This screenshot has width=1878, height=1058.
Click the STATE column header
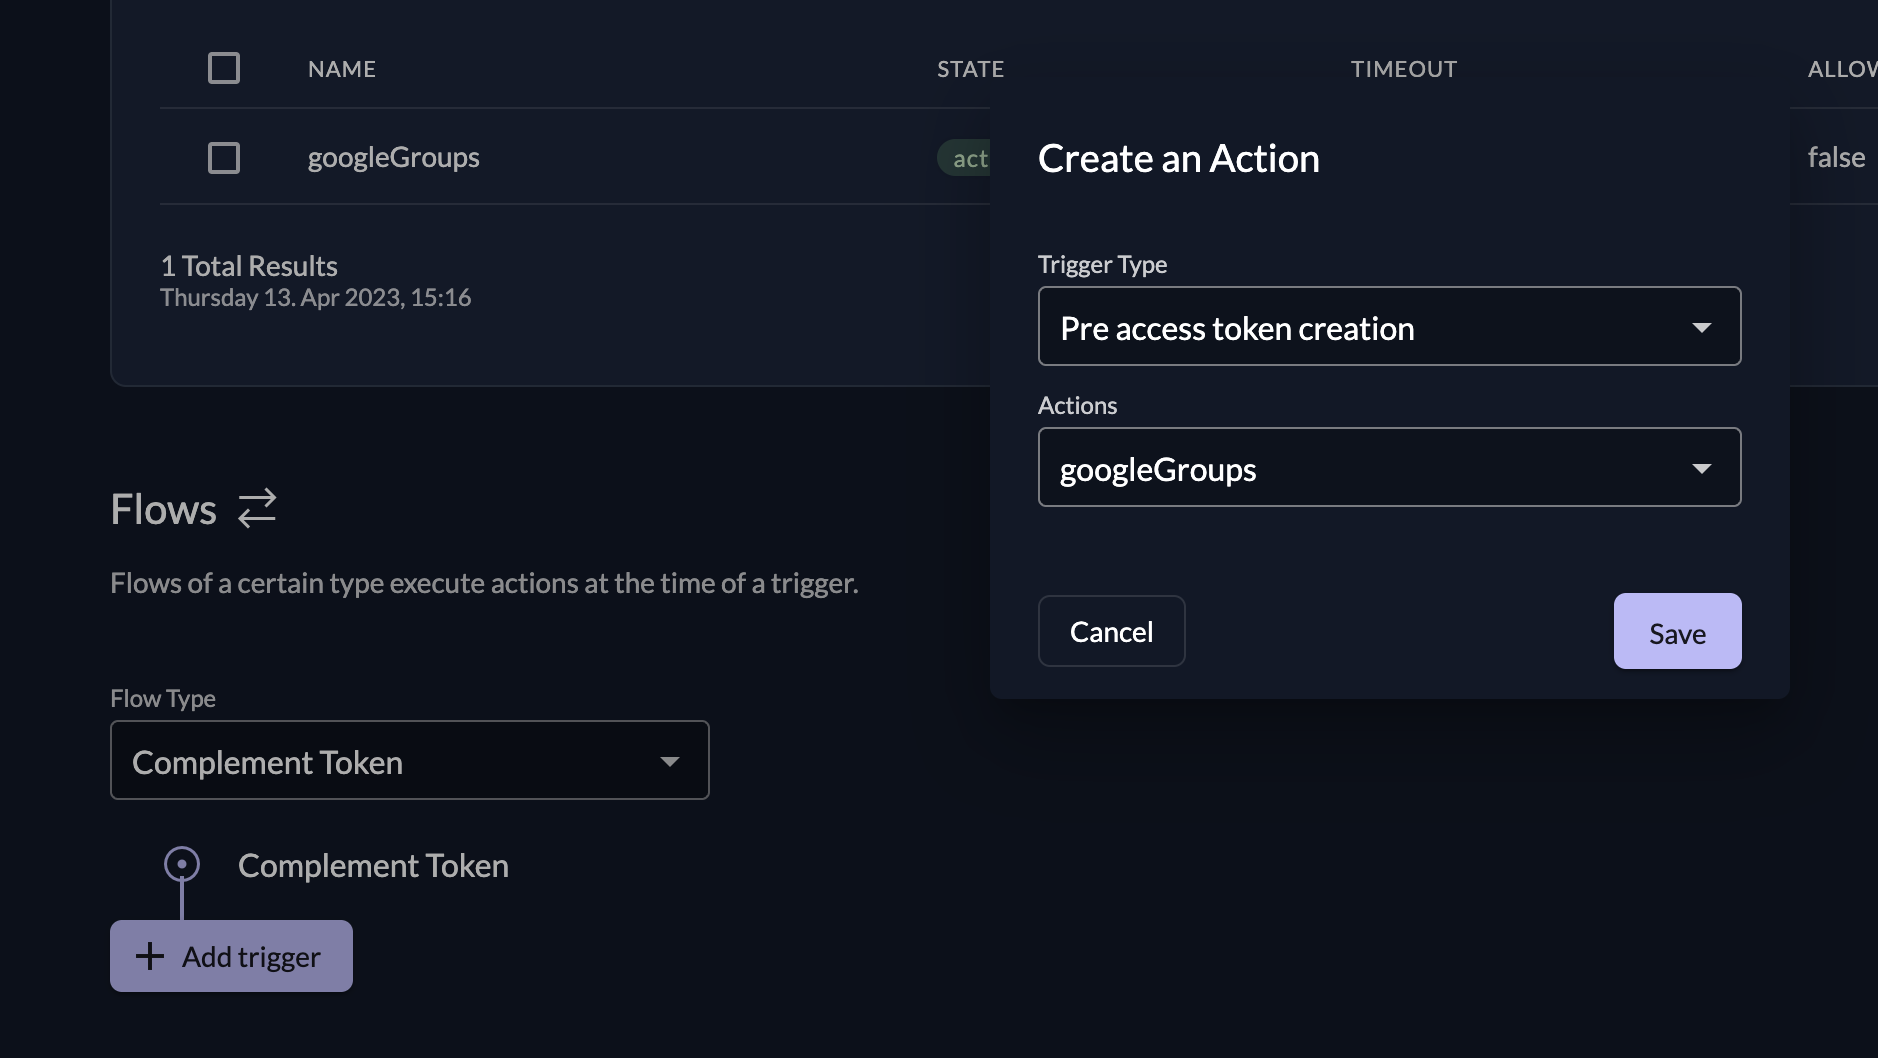970,69
